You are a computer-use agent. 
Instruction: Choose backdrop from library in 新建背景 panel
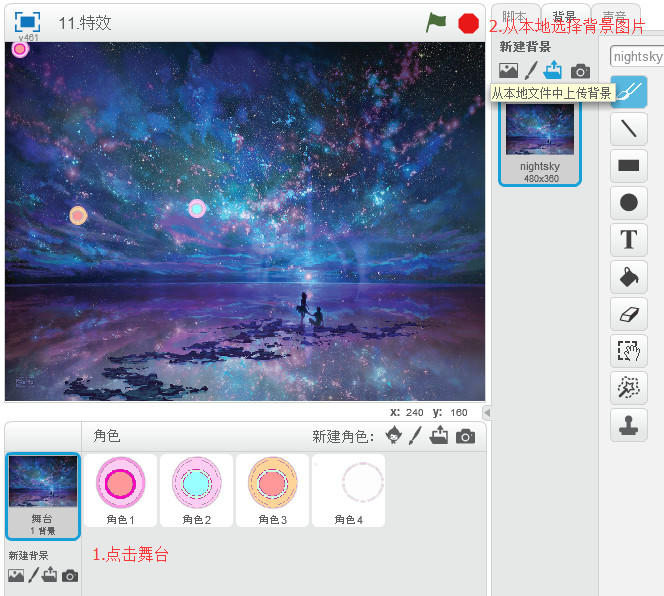click(x=508, y=70)
